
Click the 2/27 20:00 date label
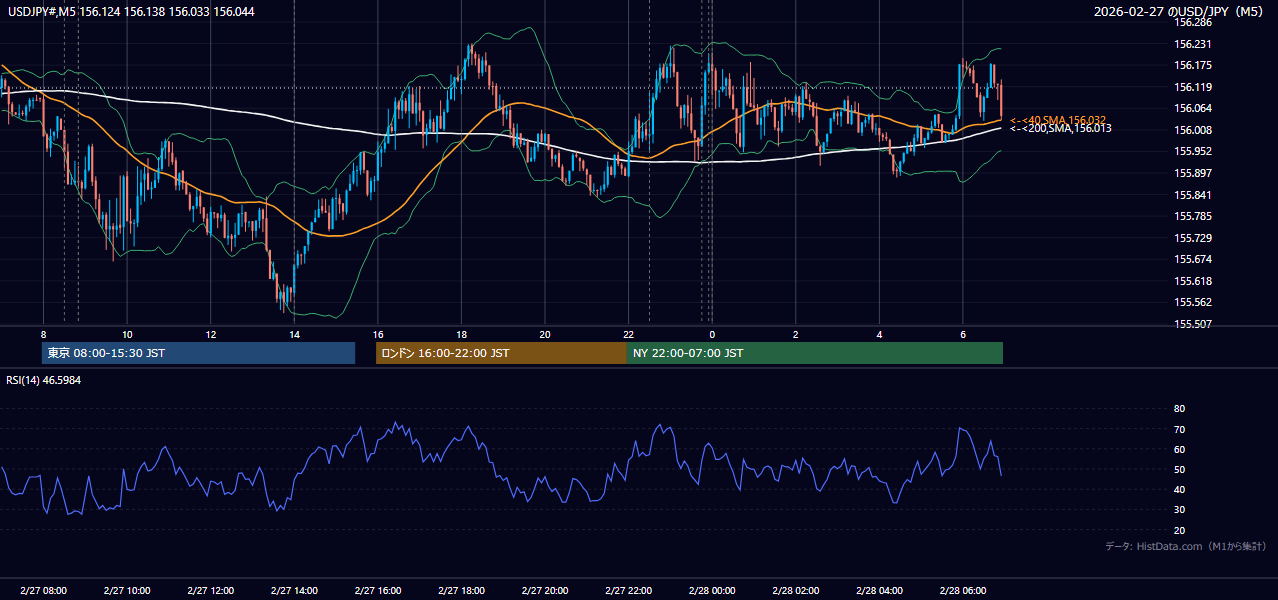pos(544,591)
